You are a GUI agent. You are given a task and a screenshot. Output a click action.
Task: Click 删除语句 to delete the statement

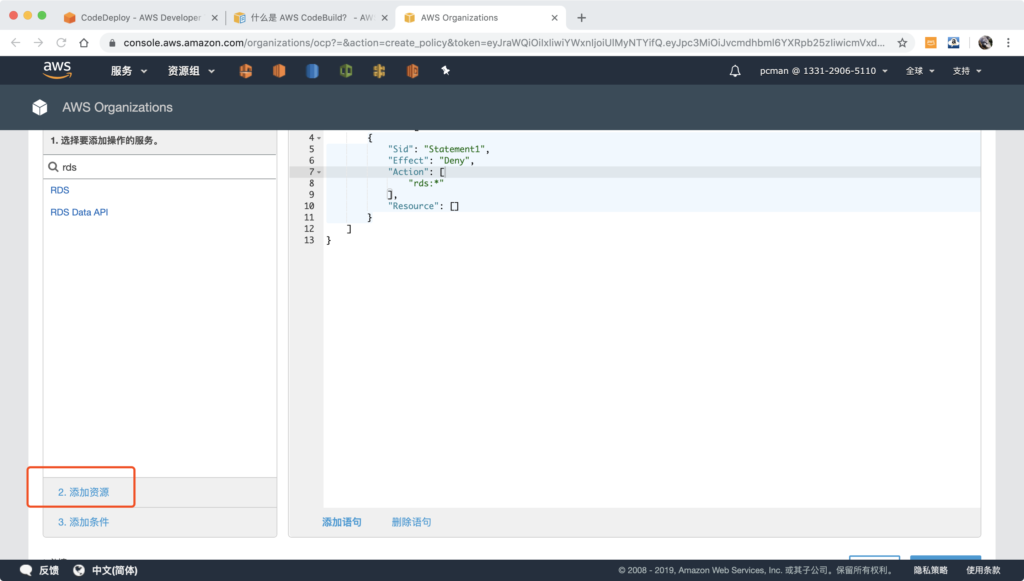coord(411,522)
